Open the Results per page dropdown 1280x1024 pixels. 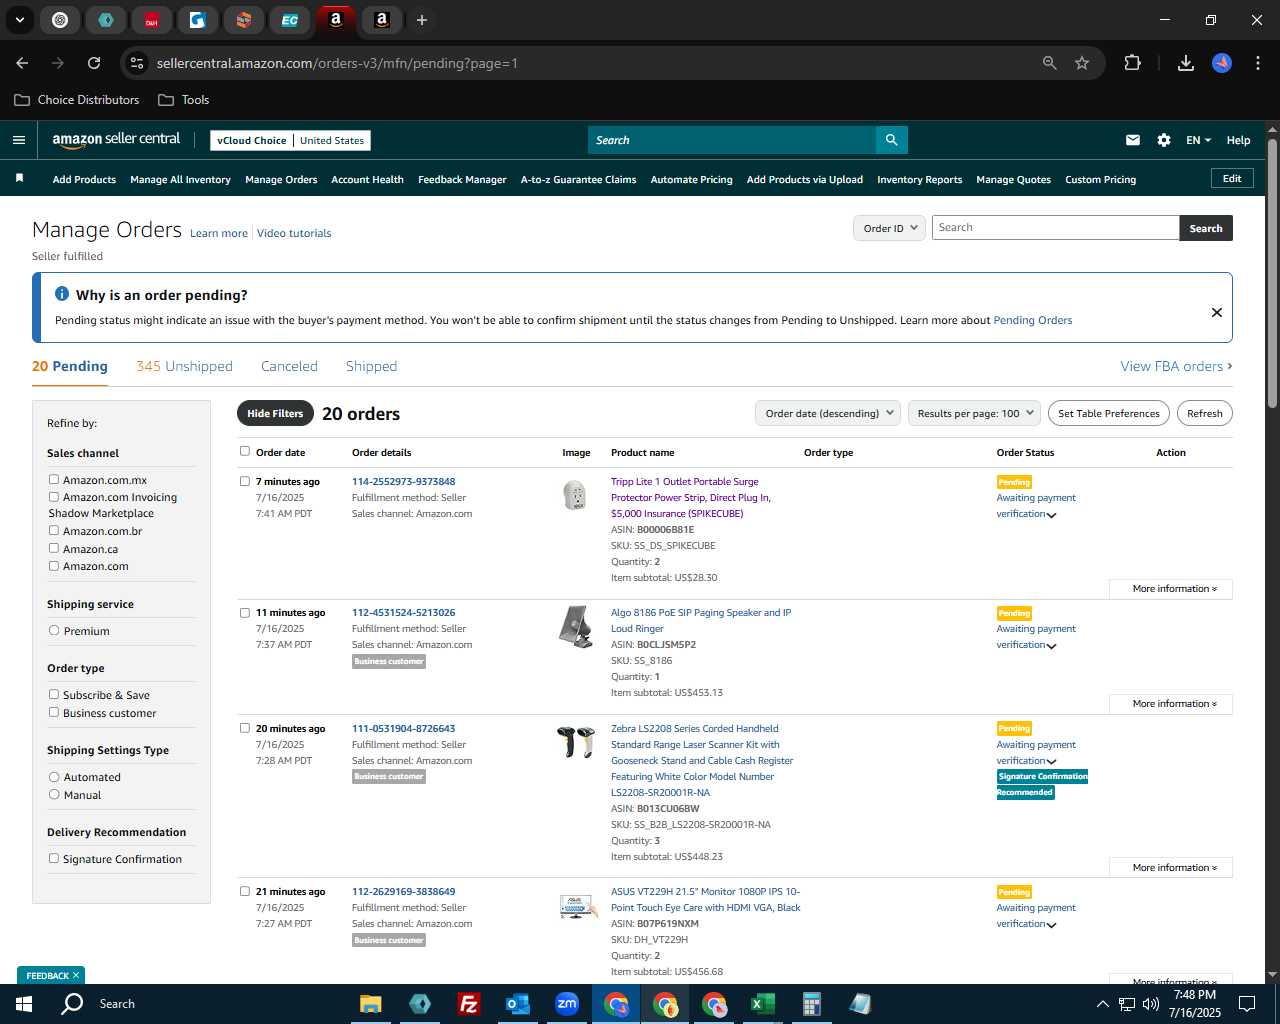click(x=975, y=413)
